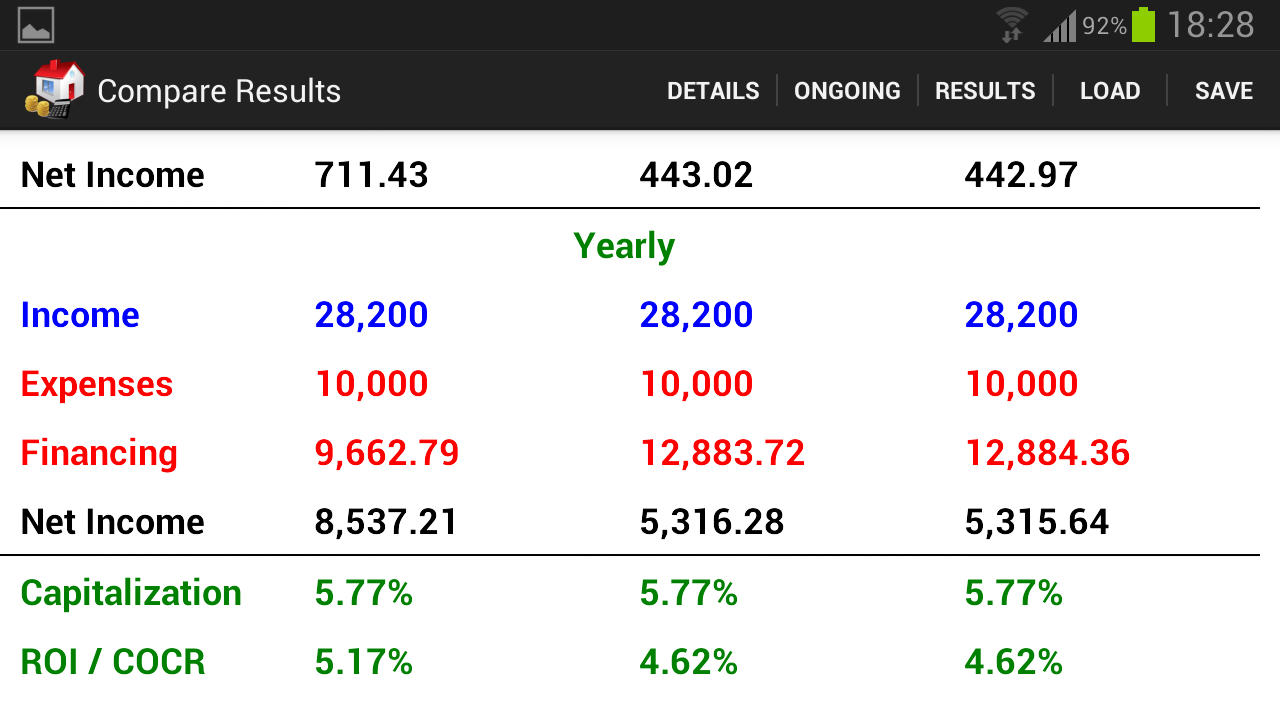The image size is (1280, 720).
Task: Tap the yearly net income 8,537.21
Action: (386, 522)
